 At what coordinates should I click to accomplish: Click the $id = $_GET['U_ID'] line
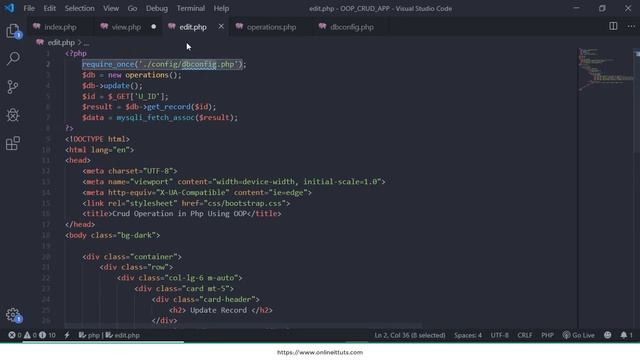pyautogui.click(x=125, y=96)
